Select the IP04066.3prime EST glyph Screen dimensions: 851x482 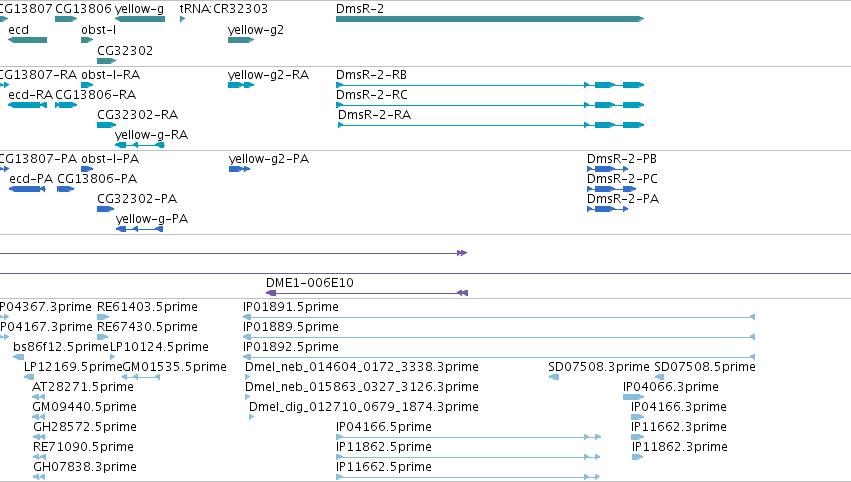tap(633, 397)
